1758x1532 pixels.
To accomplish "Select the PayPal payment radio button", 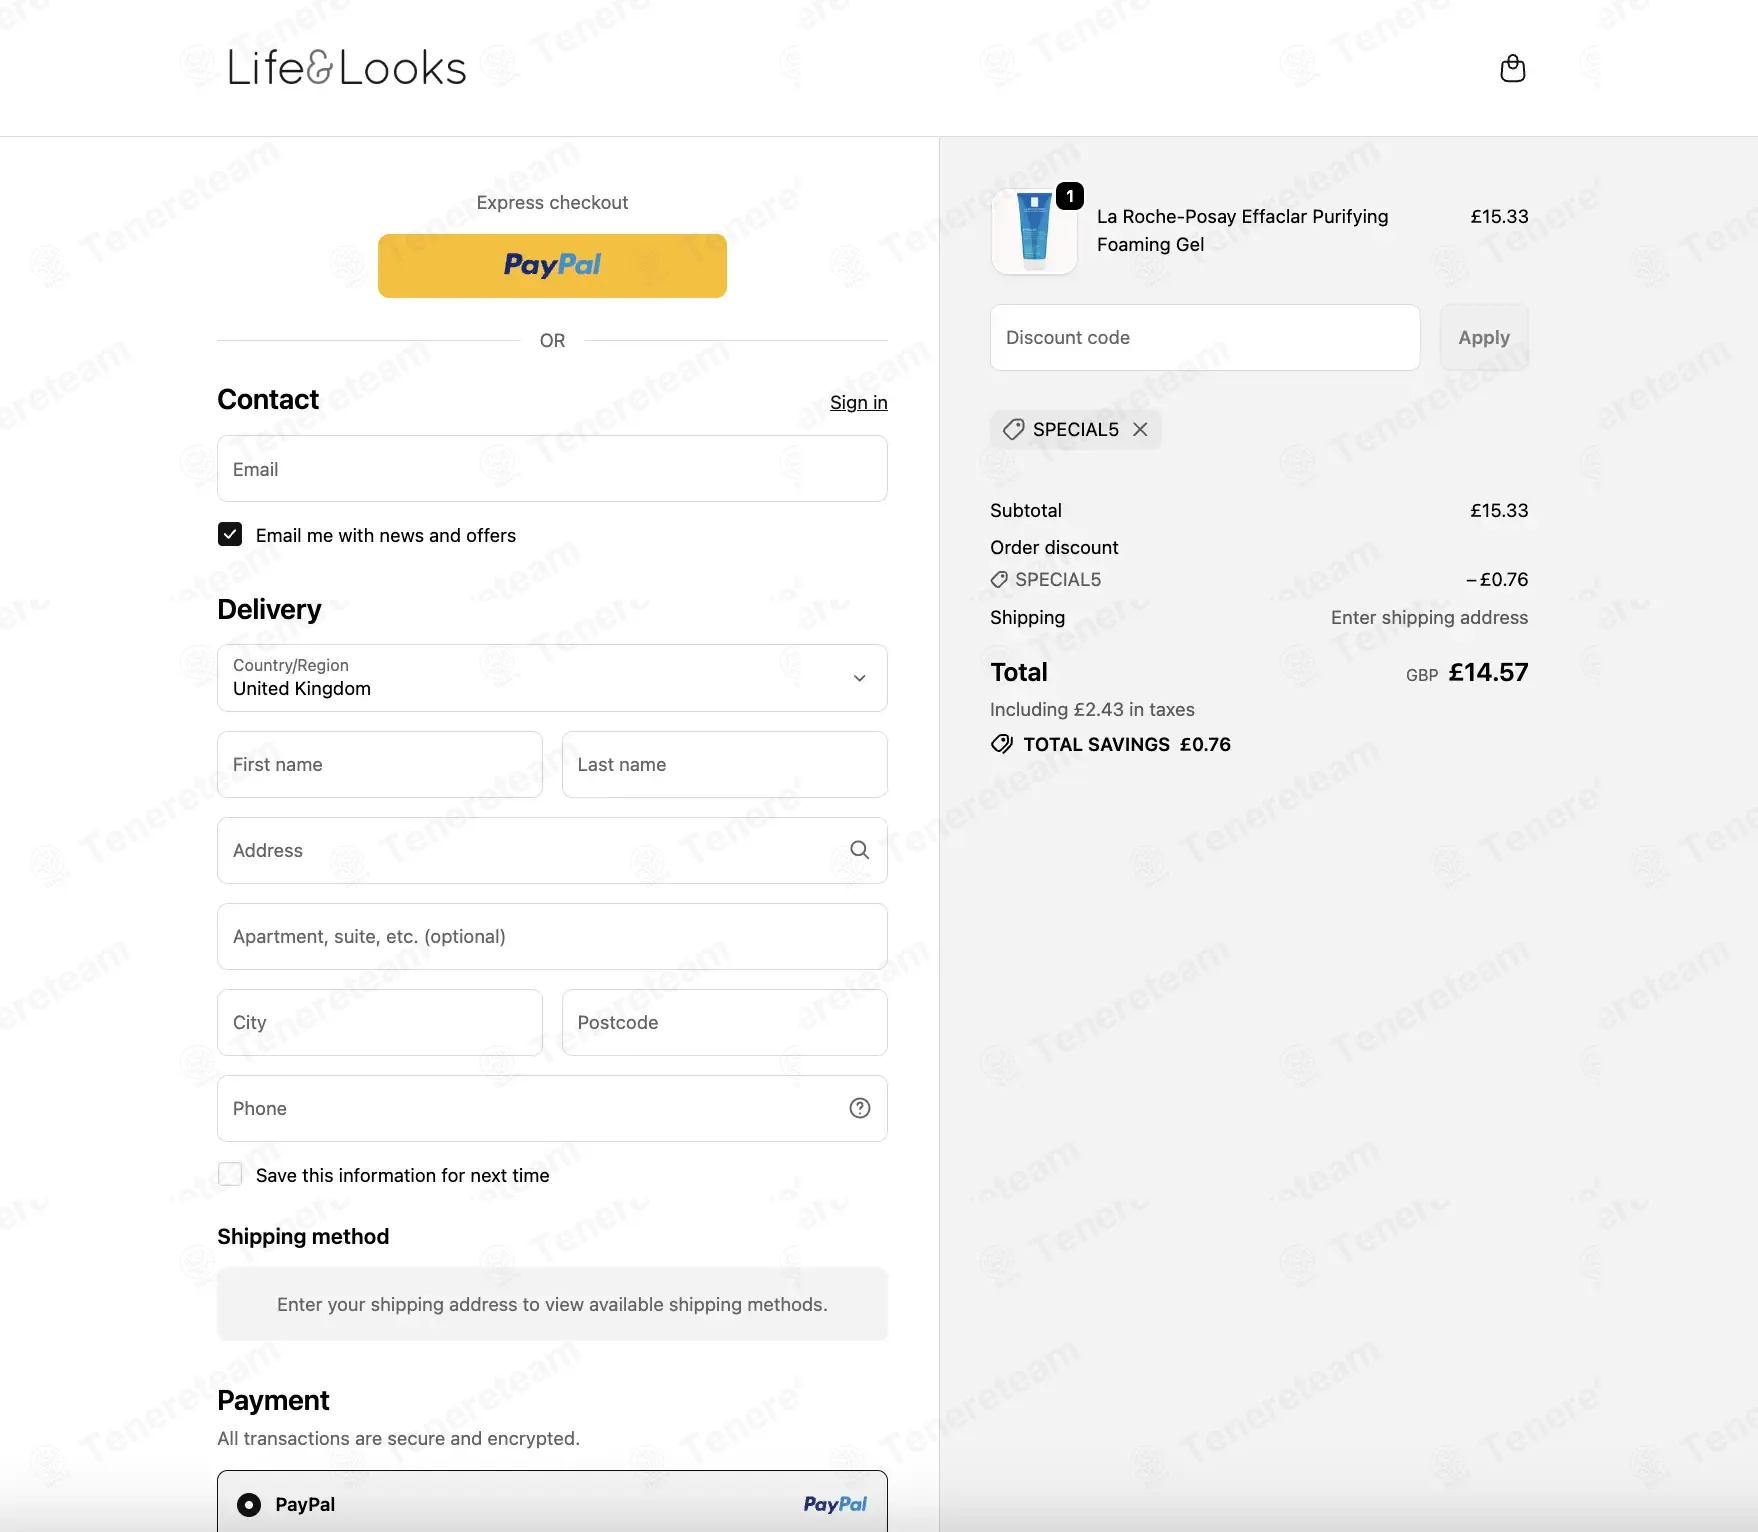I will pyautogui.click(x=249, y=1504).
